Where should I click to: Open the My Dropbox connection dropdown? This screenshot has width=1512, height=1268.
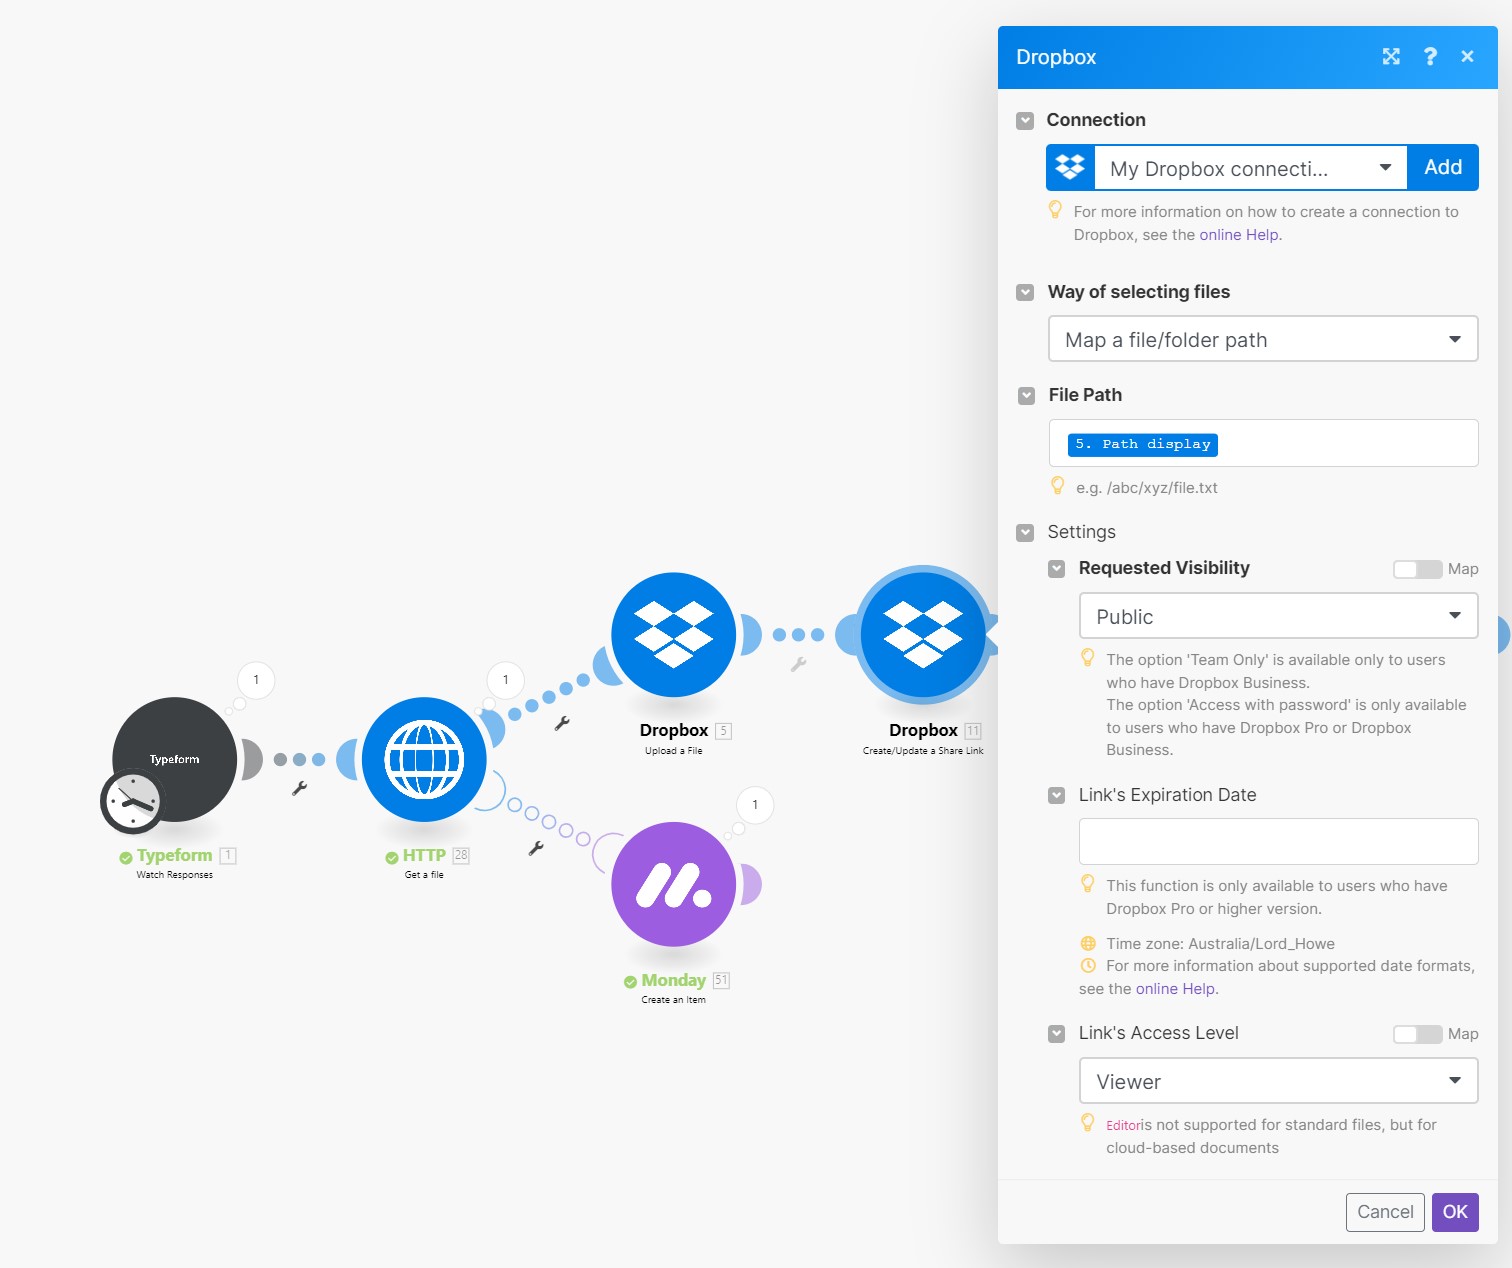[1251, 168]
